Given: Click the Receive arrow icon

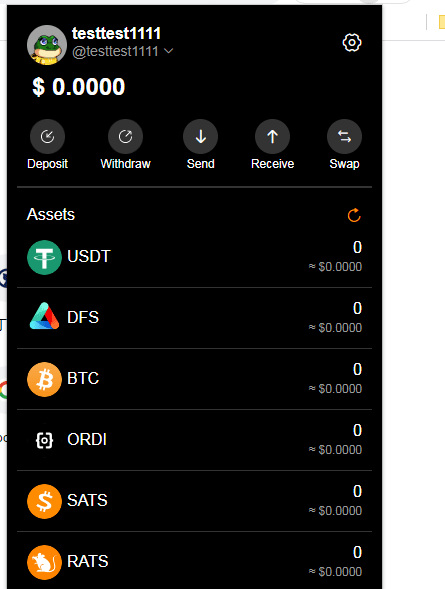Looking at the screenshot, I should pyautogui.click(x=273, y=136).
